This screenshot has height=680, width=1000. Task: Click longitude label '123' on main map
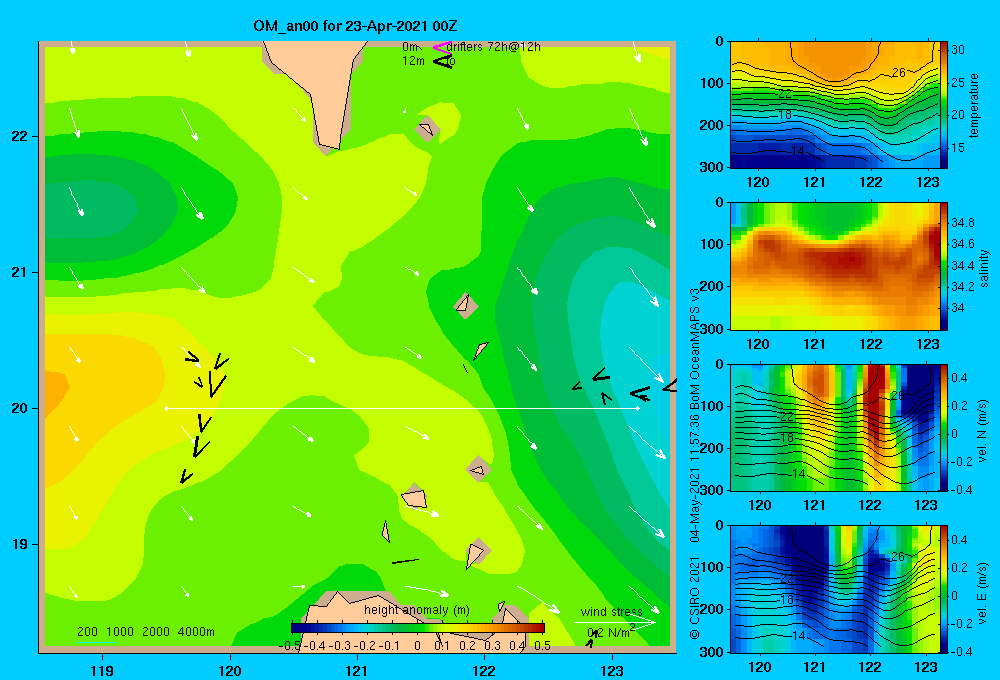click(612, 670)
